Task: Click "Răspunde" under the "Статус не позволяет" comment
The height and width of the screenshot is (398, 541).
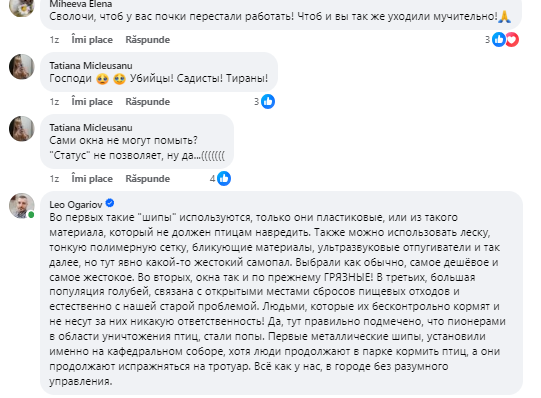Action: pos(148,179)
